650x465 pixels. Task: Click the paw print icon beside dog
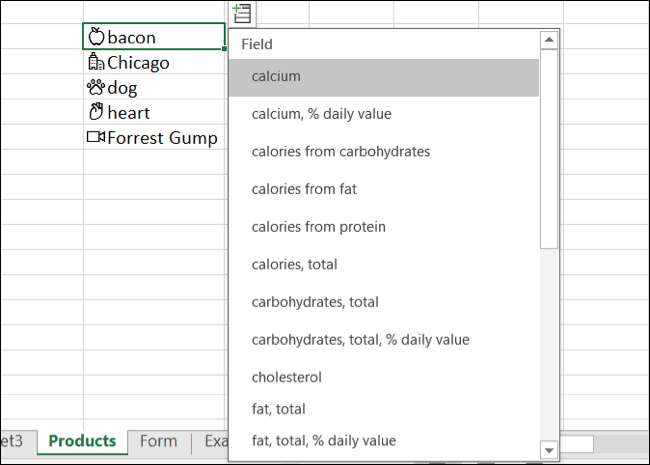[96, 88]
